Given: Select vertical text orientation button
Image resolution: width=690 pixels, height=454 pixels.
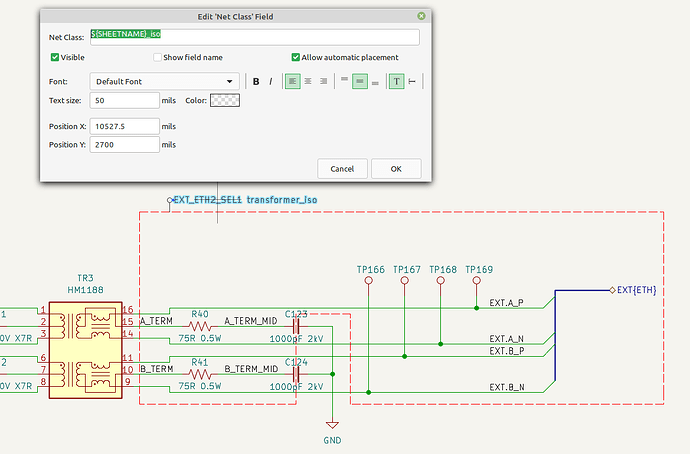Looking at the screenshot, I should (412, 81).
